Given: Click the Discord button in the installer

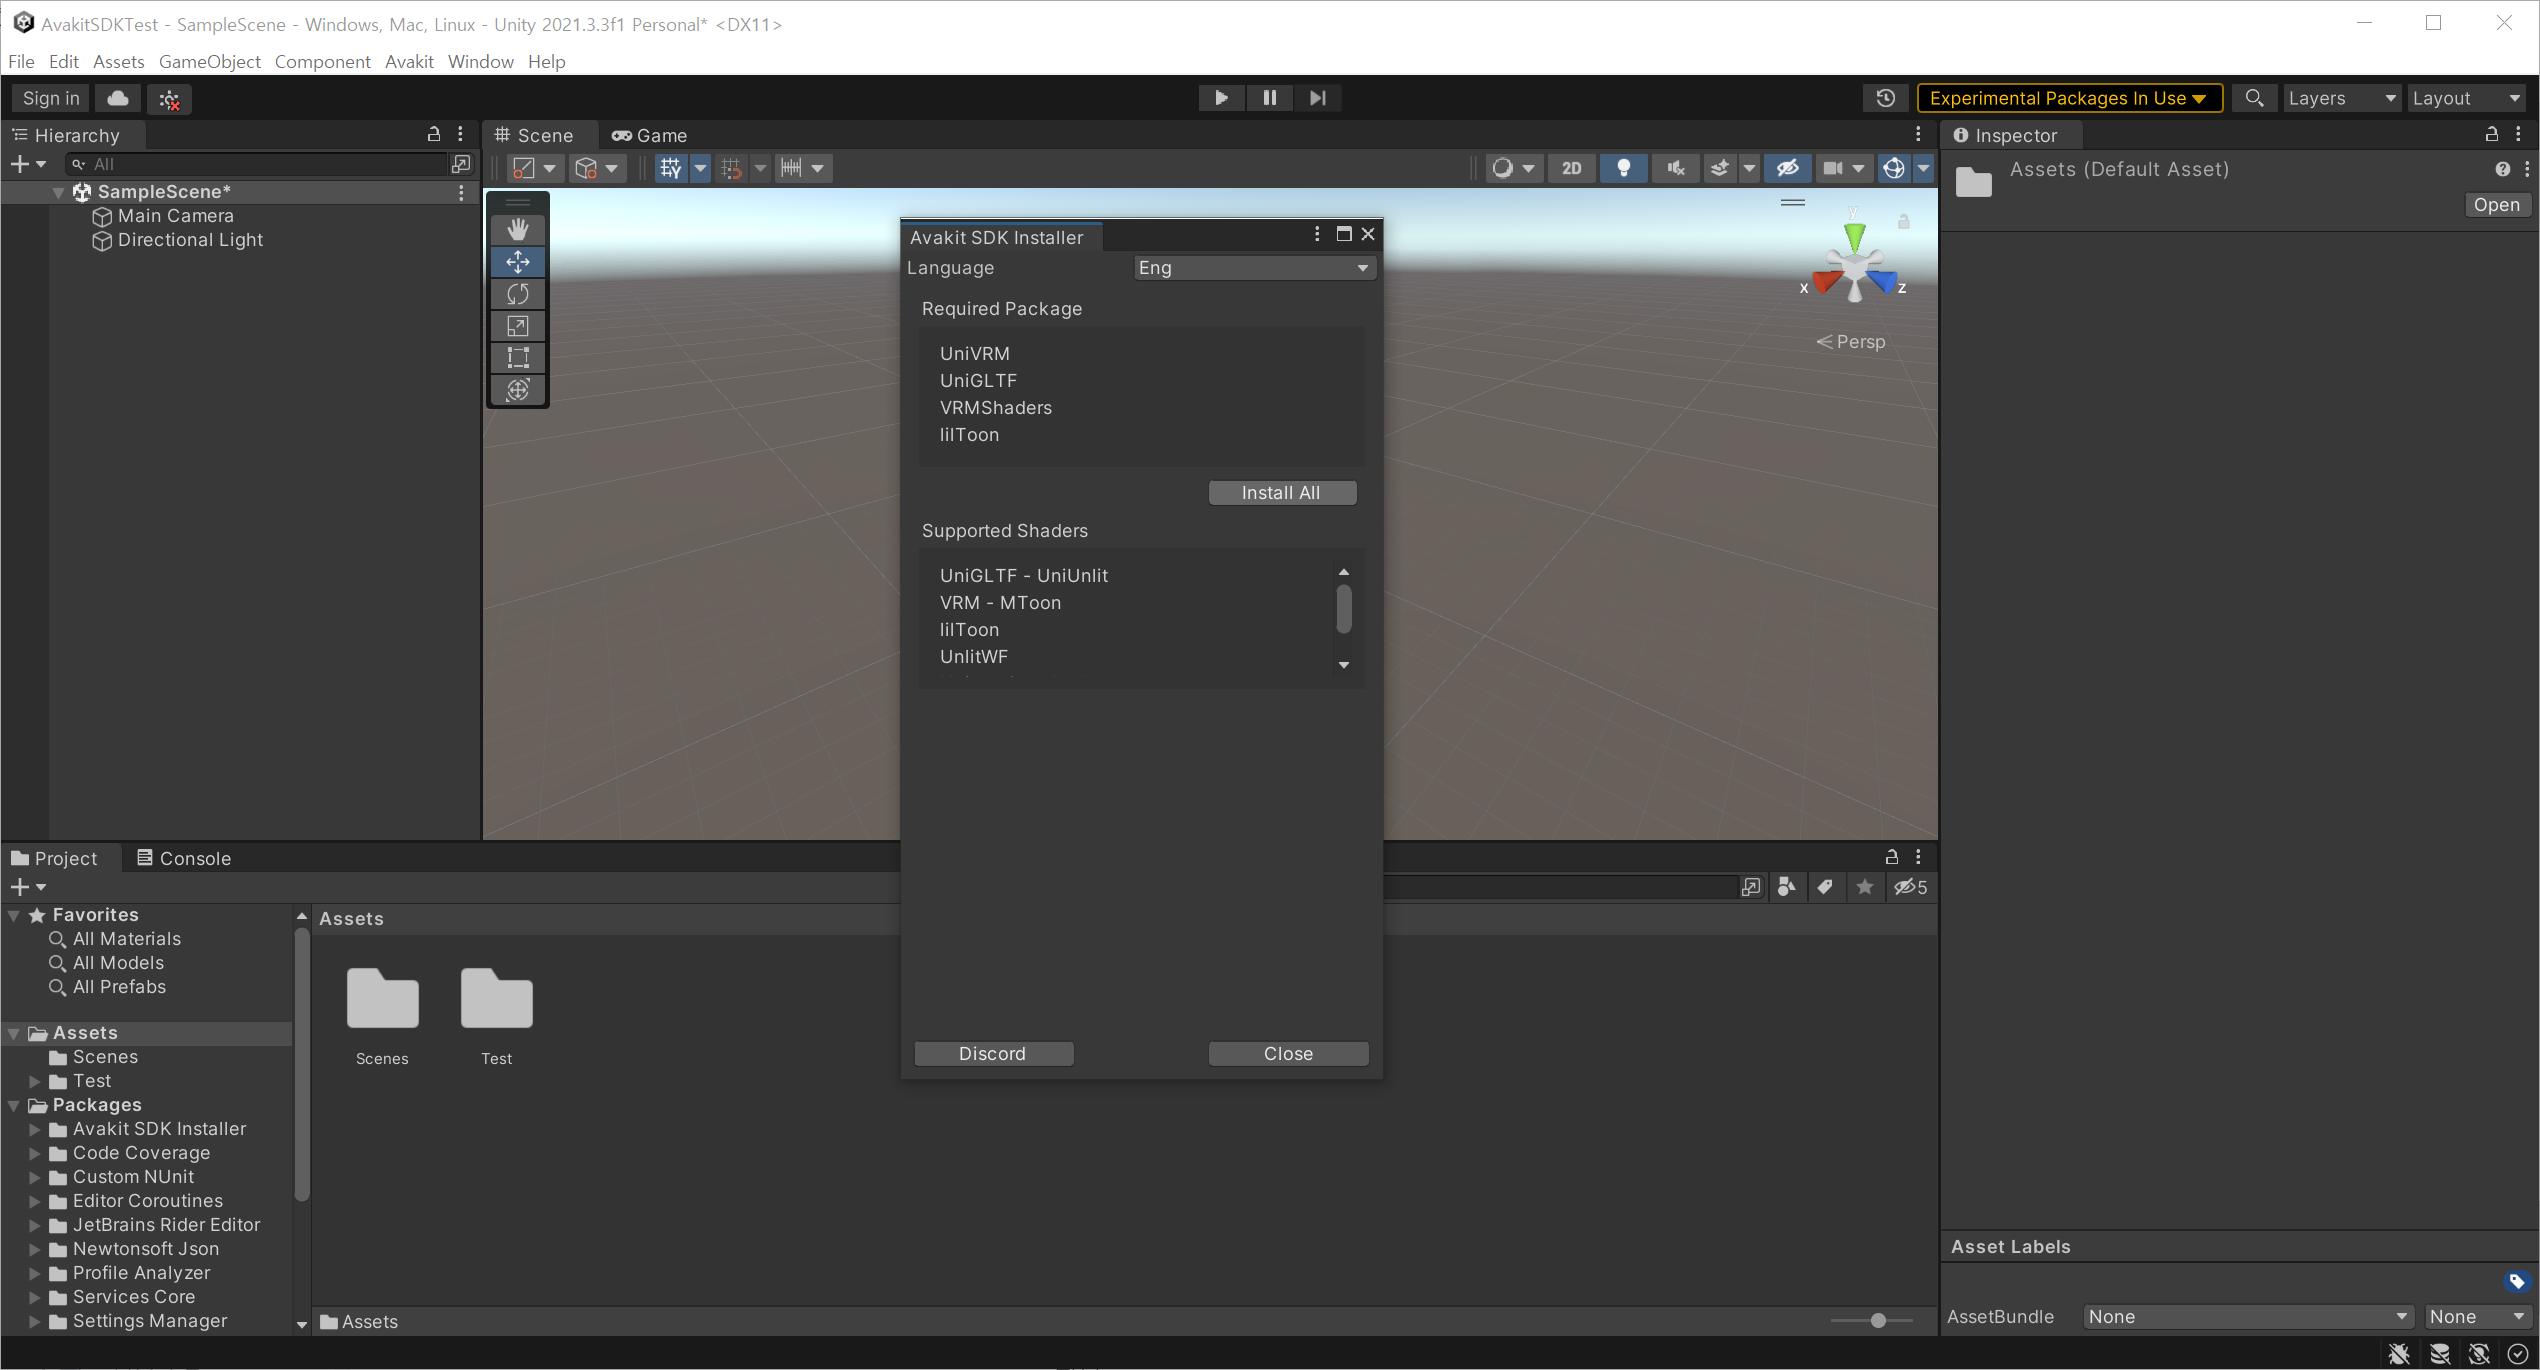Looking at the screenshot, I should coord(992,1053).
